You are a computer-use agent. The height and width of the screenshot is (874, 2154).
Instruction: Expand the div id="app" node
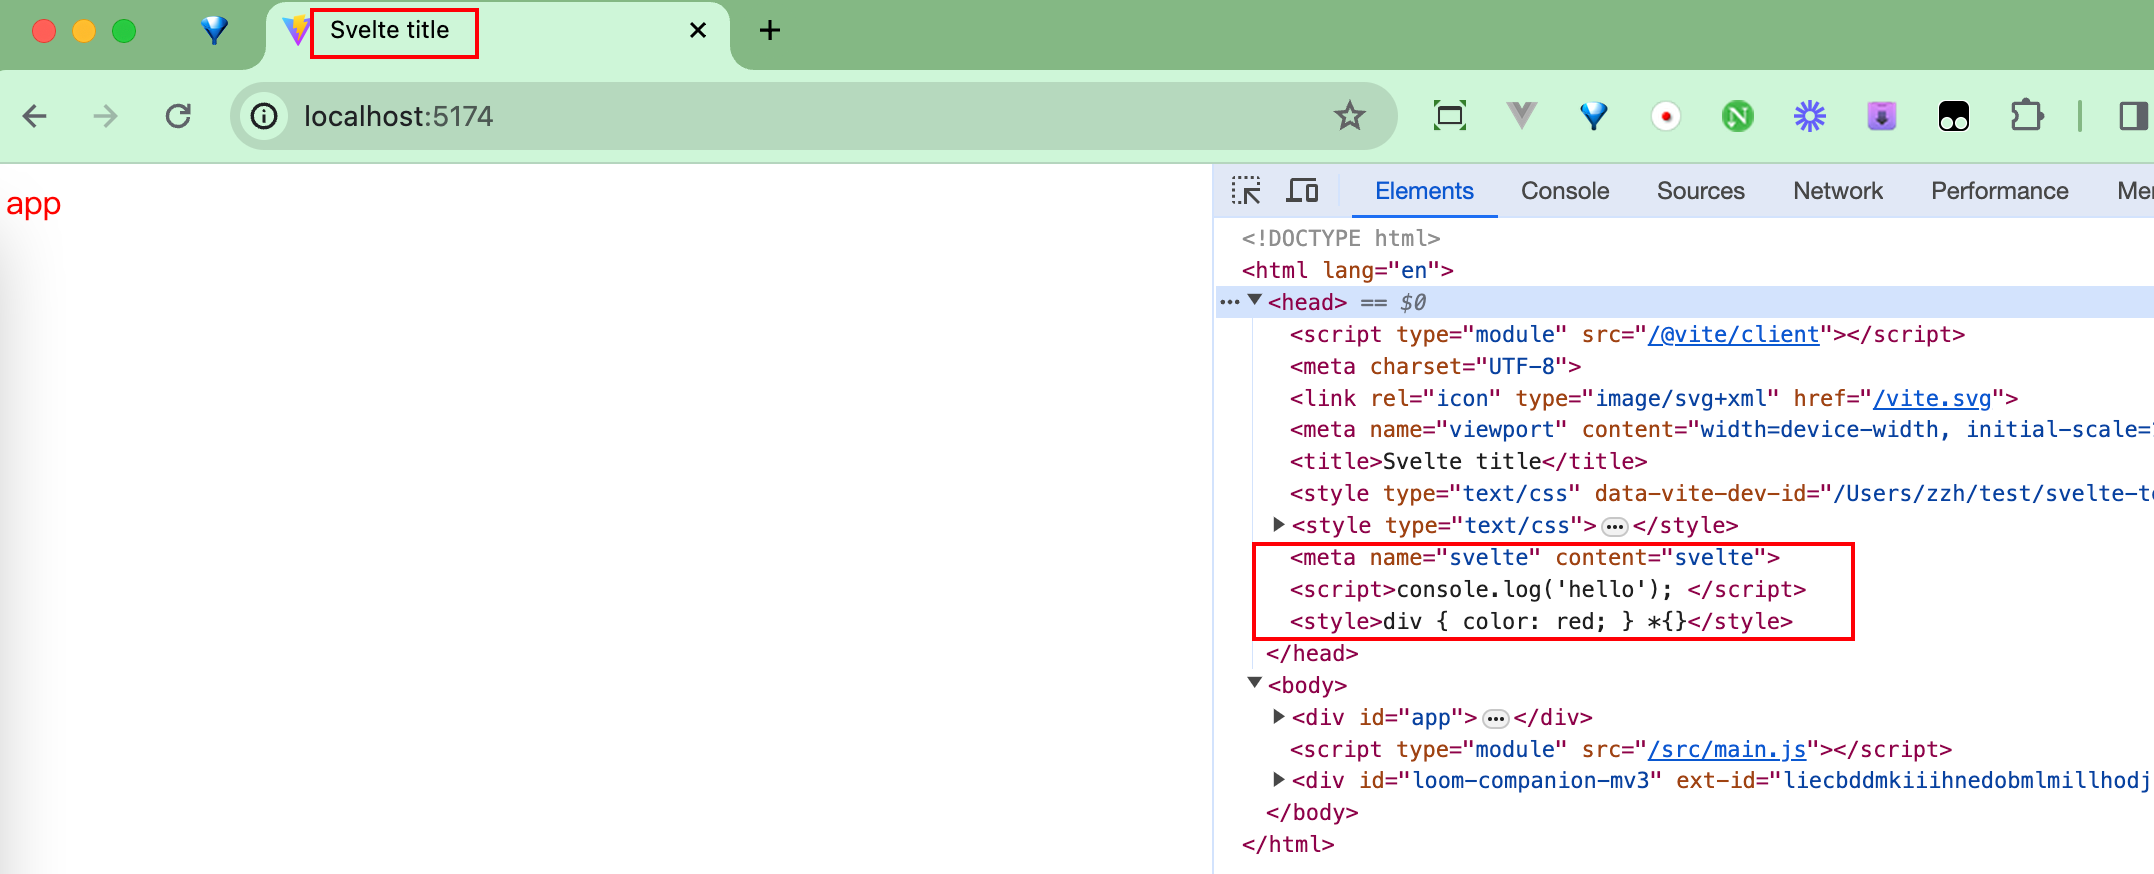pyautogui.click(x=1278, y=717)
